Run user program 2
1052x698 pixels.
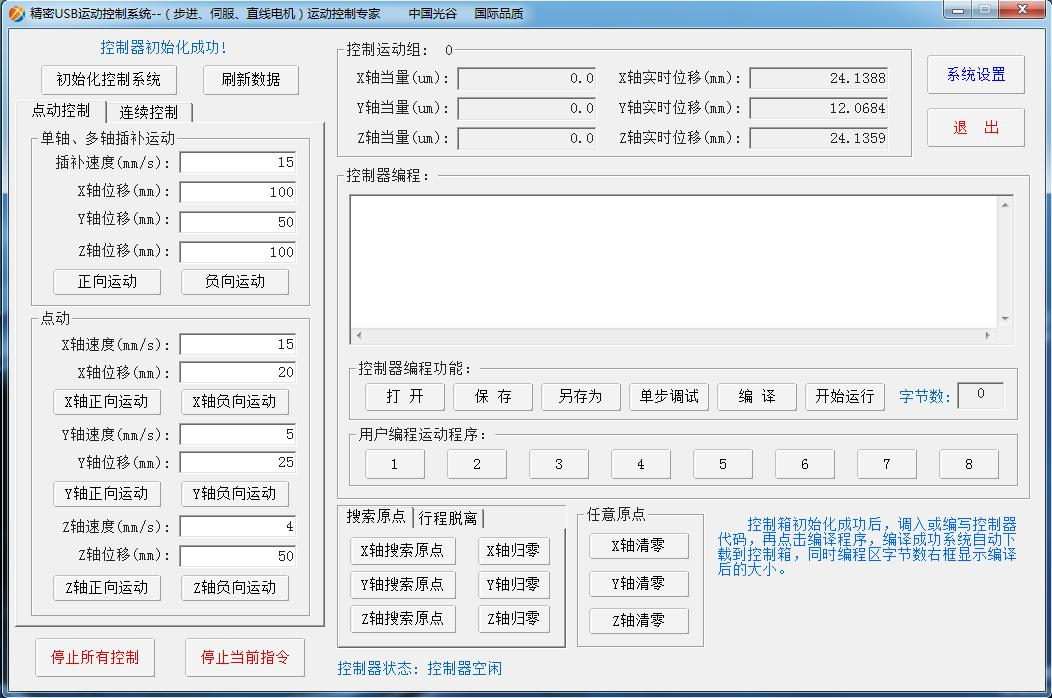[x=477, y=464]
